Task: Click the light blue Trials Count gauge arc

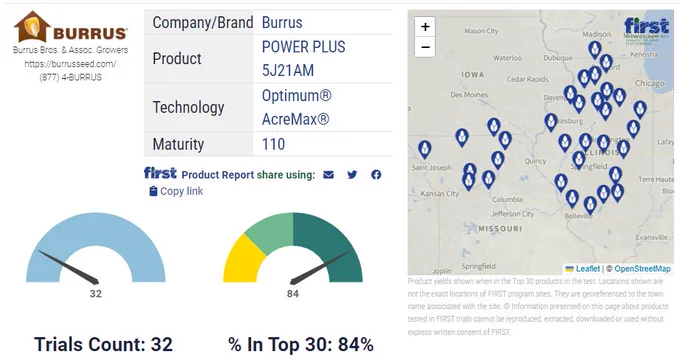Action: (x=96, y=230)
